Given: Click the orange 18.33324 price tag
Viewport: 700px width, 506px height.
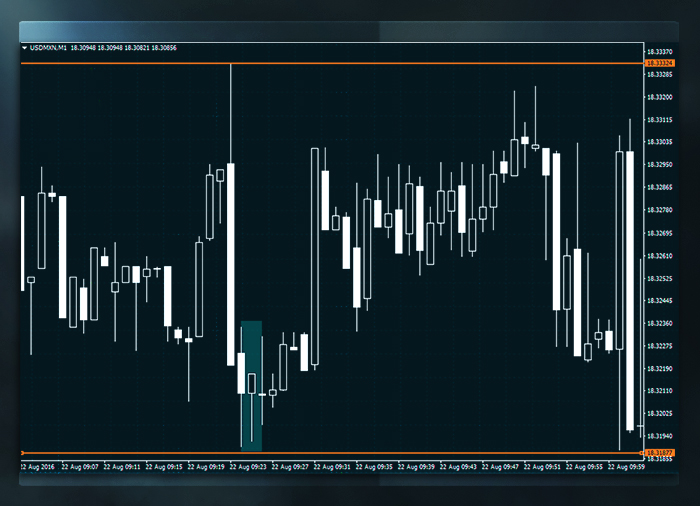Looking at the screenshot, I should click(660, 64).
